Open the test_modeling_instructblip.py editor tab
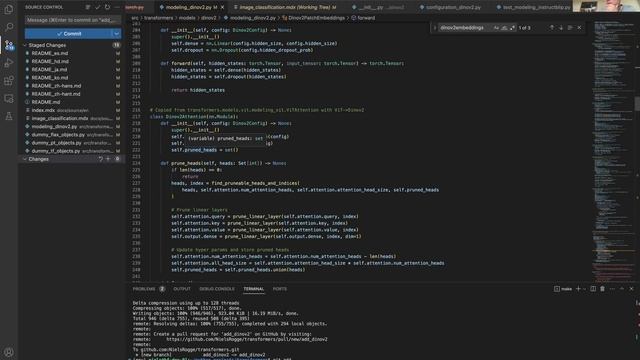The width and height of the screenshot is (640, 360). [533, 7]
